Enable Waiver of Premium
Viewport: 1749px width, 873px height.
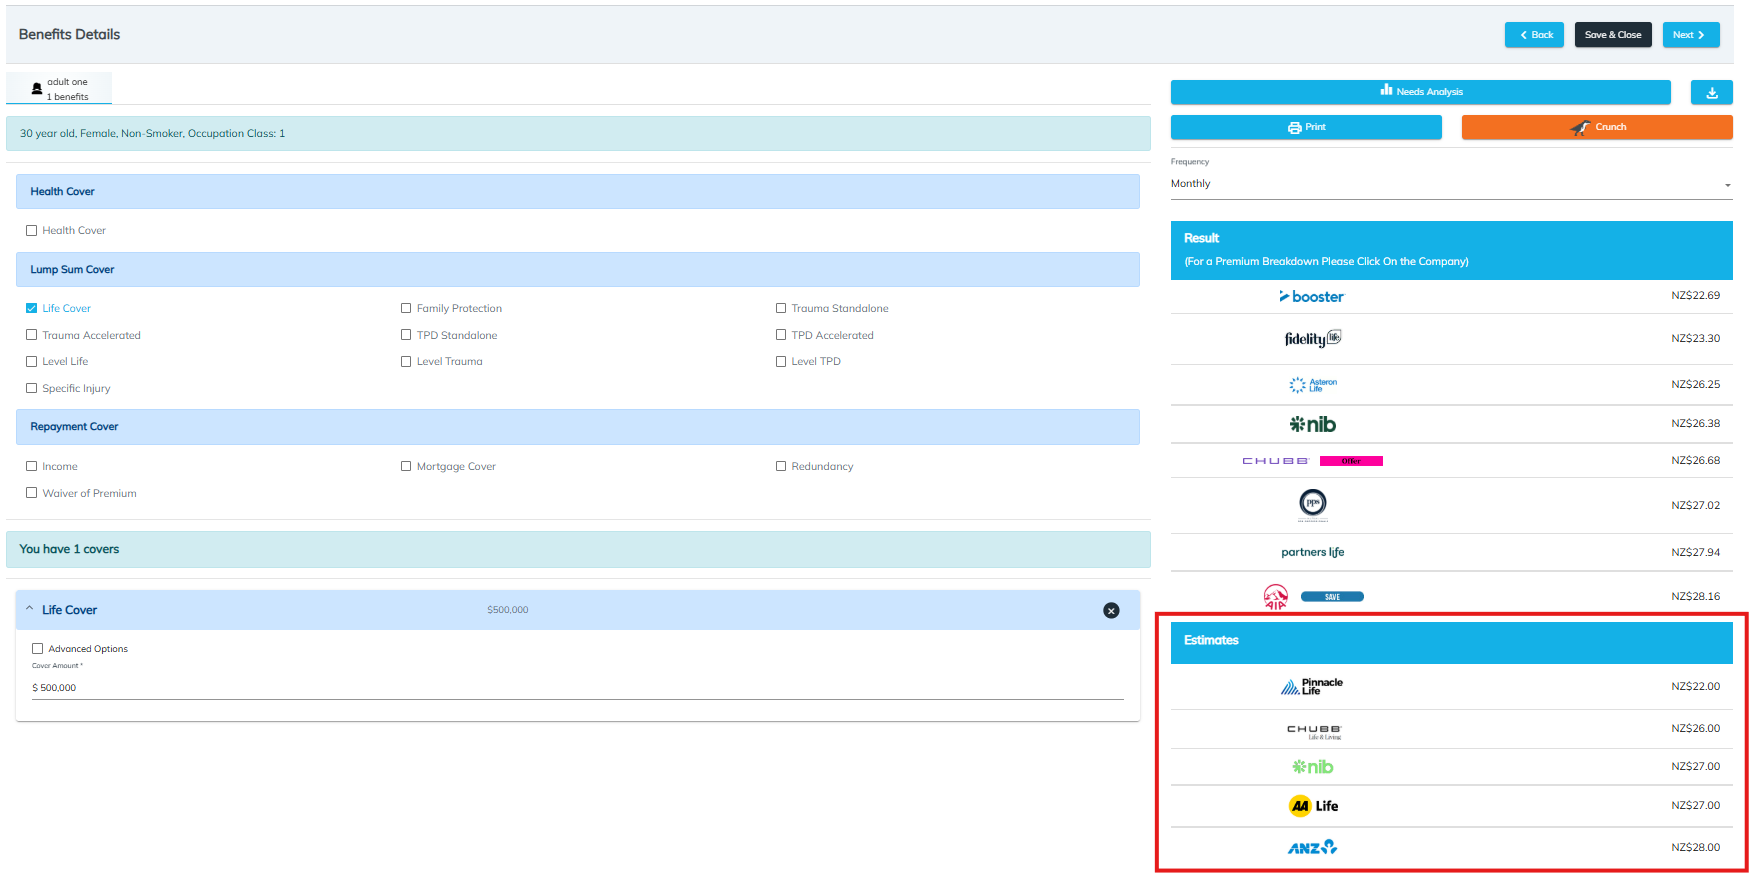tap(32, 493)
